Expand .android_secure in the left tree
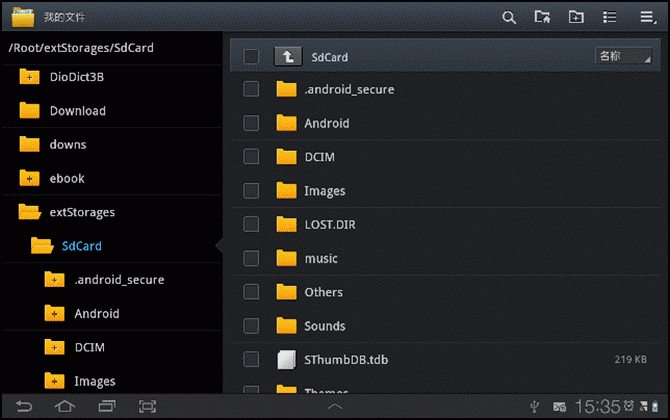 pos(54,279)
